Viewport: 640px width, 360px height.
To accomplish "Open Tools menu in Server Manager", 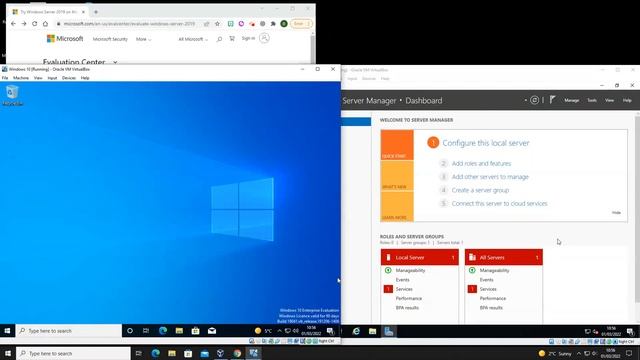I will (592, 100).
